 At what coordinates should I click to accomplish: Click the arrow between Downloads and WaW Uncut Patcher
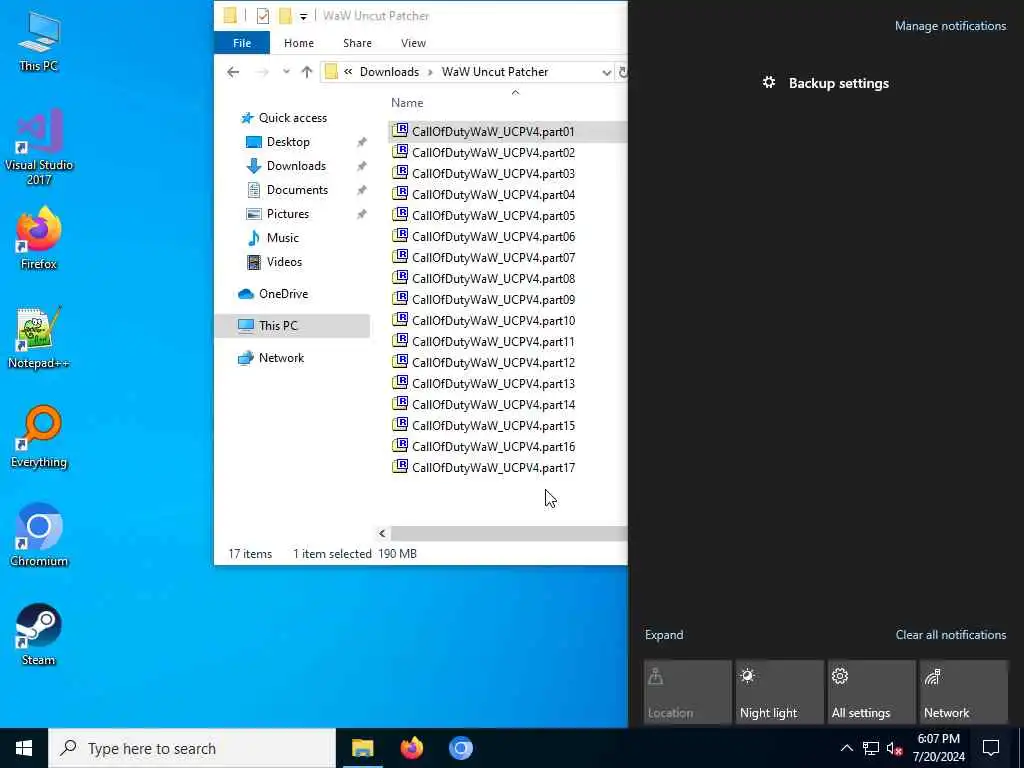[x=430, y=72]
